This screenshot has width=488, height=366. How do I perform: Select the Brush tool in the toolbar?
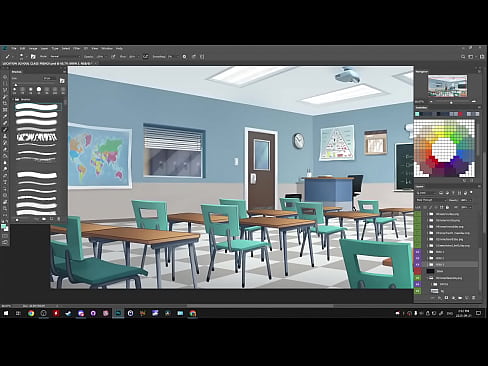pyautogui.click(x=5, y=130)
